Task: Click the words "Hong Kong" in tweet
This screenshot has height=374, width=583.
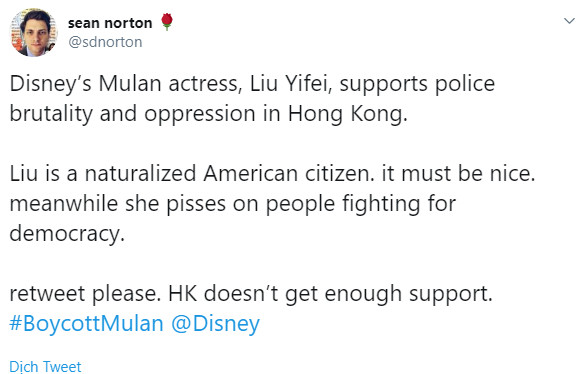Action: pyautogui.click(x=347, y=113)
